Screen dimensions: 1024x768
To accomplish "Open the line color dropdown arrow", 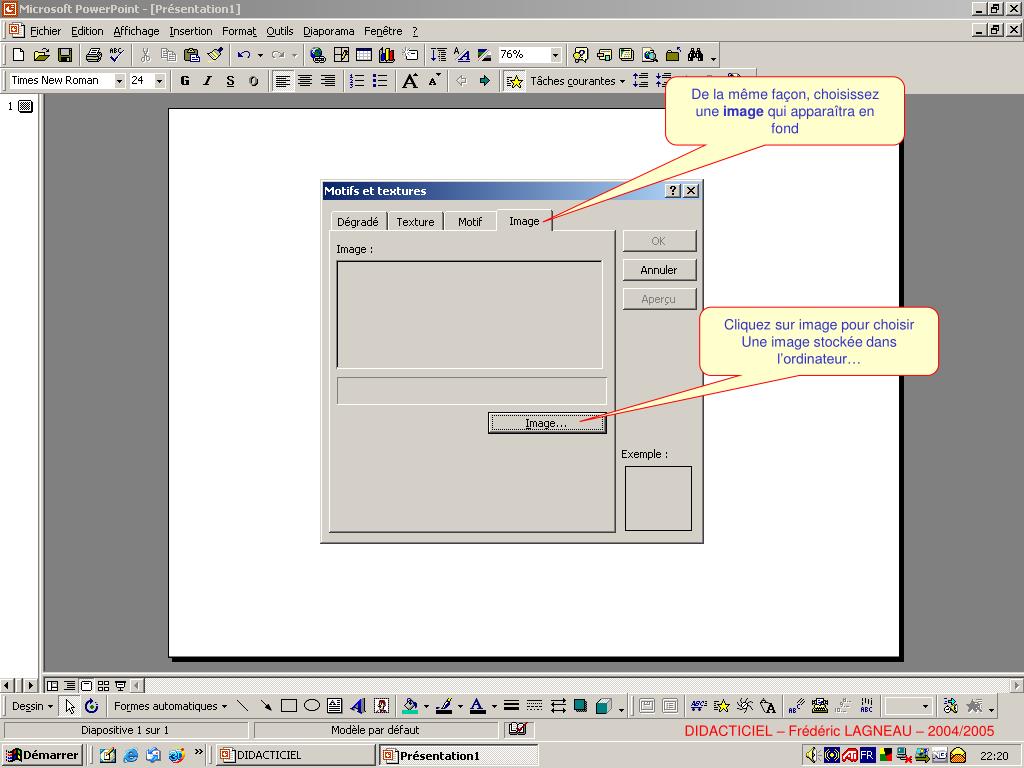I will click(x=460, y=706).
